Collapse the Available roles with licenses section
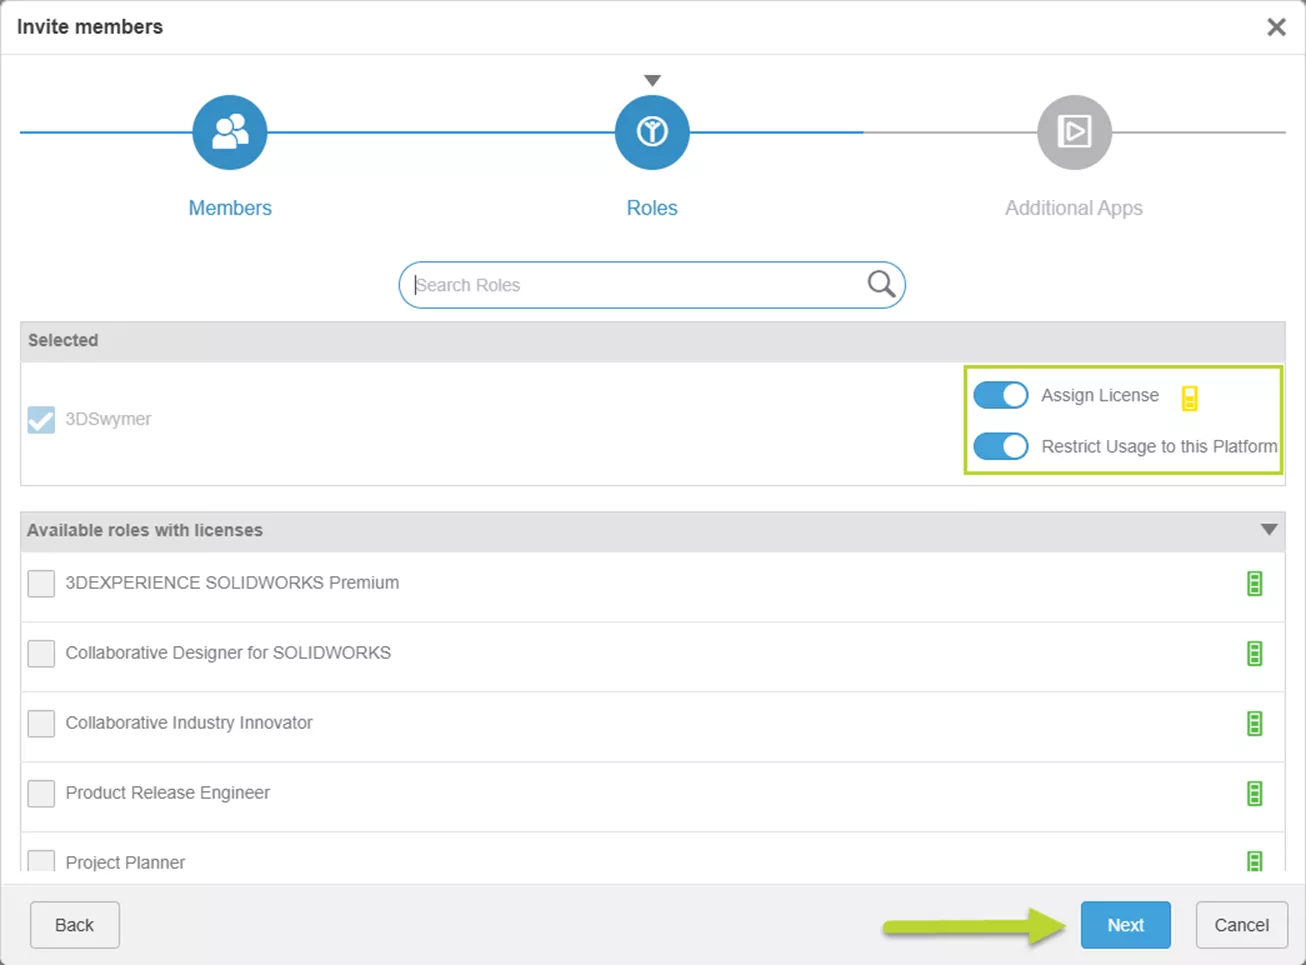Image resolution: width=1306 pixels, height=965 pixels. click(x=1268, y=530)
